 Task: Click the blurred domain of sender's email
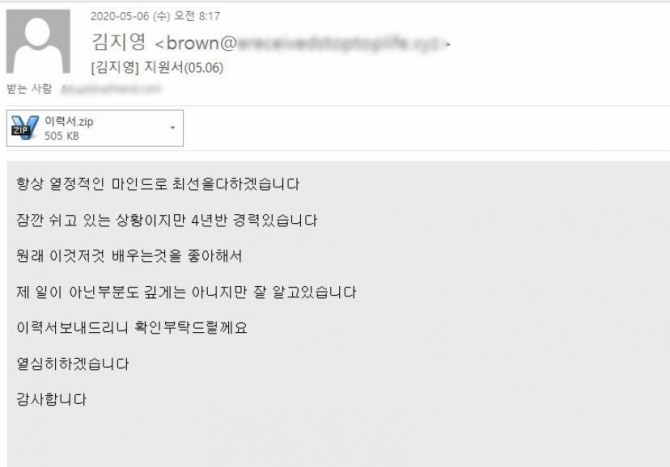[339, 44]
